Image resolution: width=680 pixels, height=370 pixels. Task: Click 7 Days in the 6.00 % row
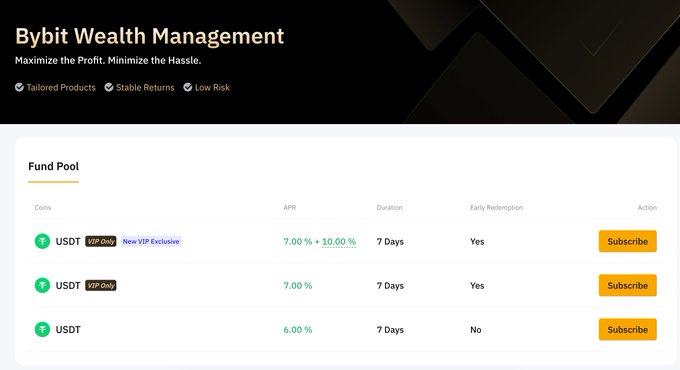(x=390, y=330)
